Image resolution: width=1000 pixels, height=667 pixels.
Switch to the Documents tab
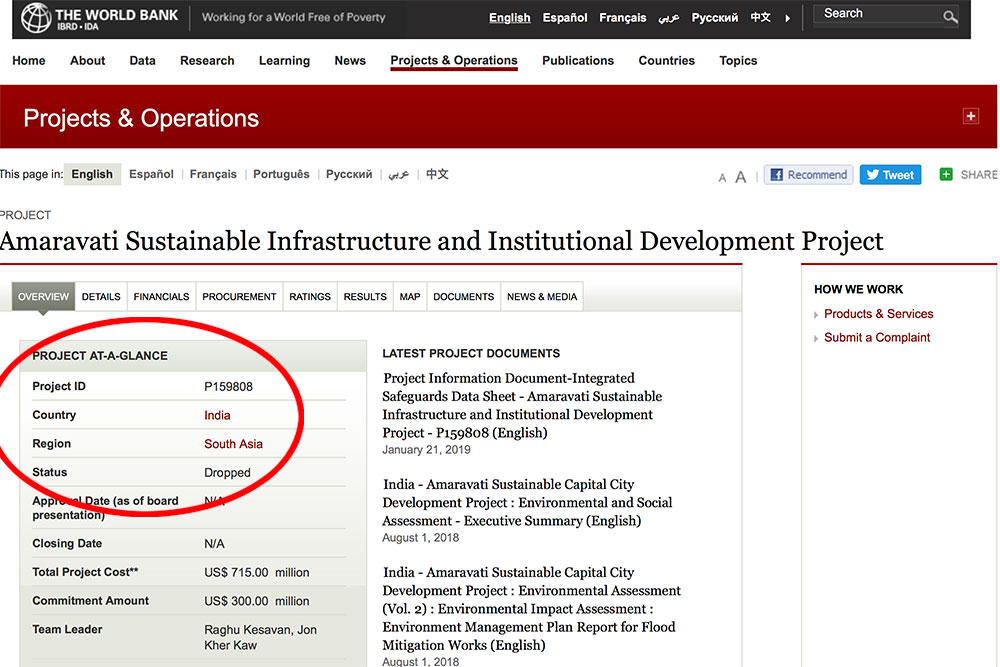tap(464, 297)
